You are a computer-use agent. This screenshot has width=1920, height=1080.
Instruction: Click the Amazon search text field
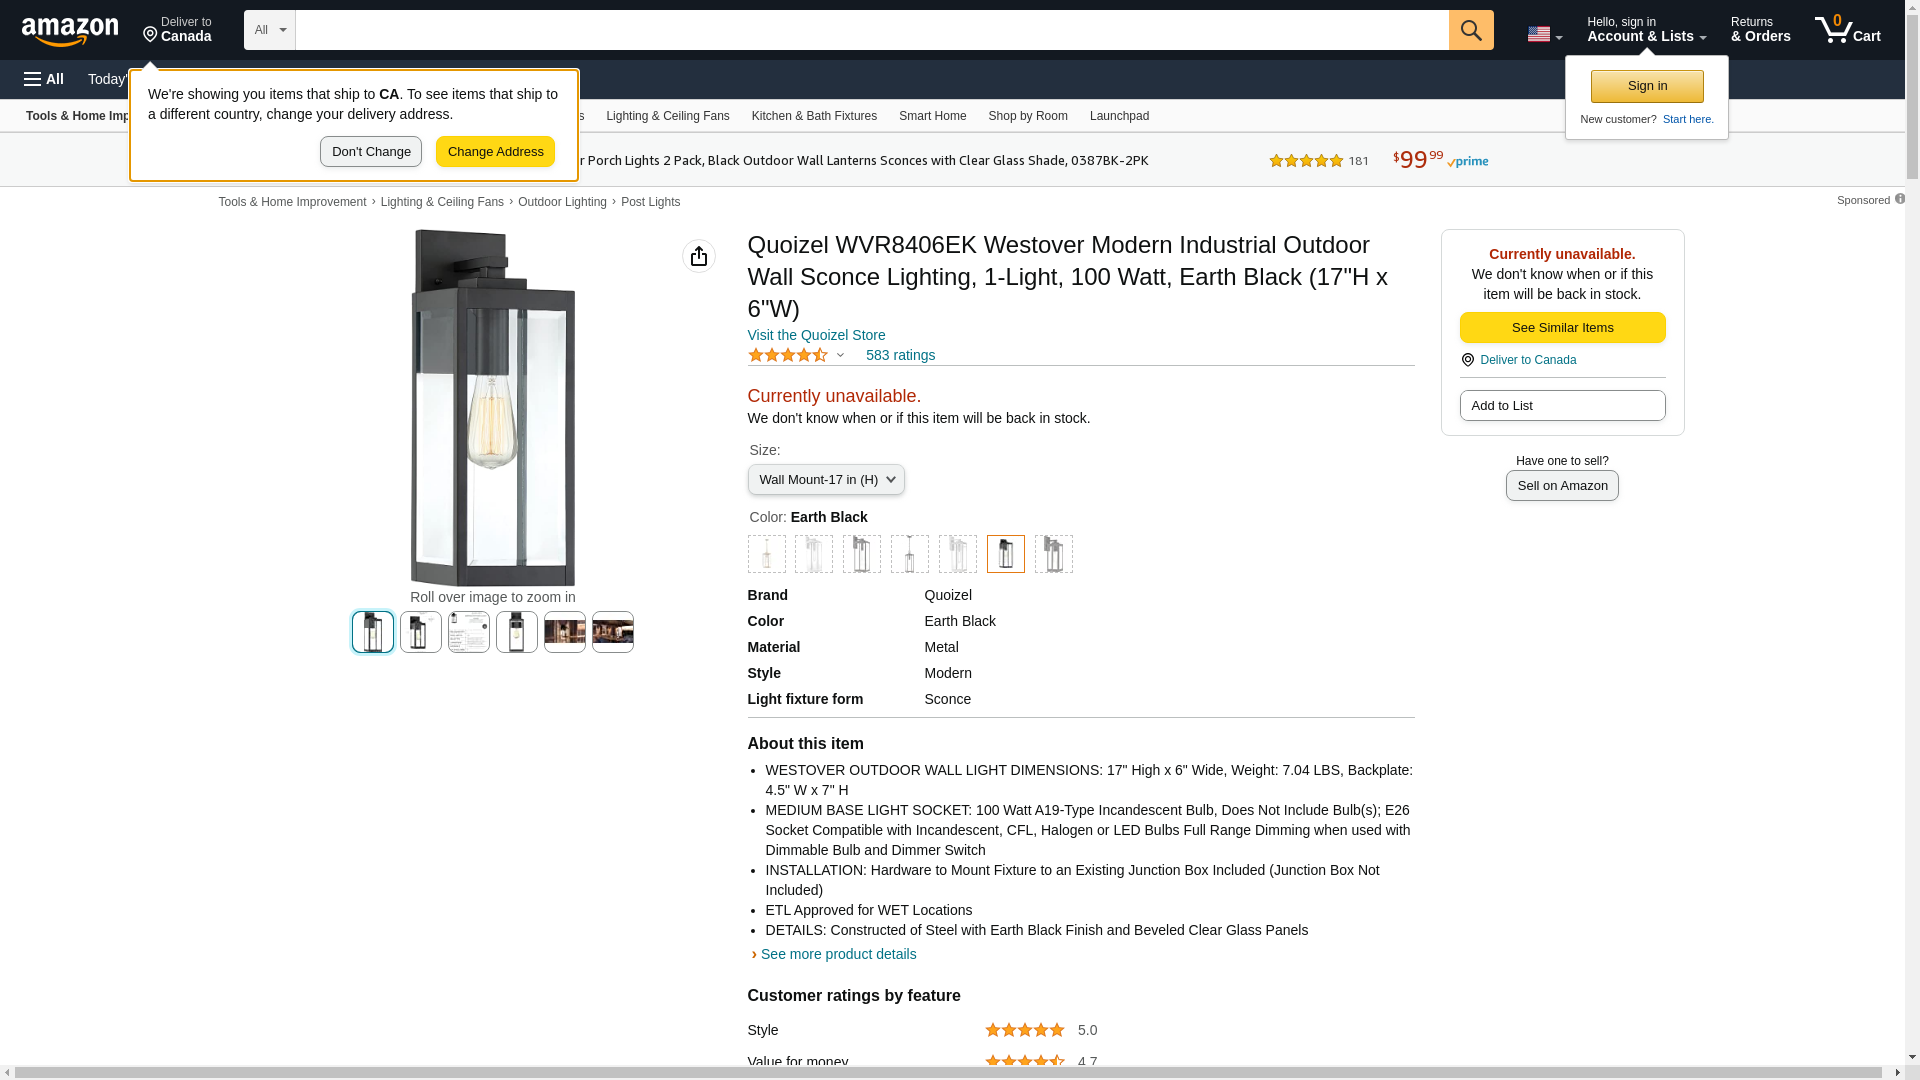(870, 30)
